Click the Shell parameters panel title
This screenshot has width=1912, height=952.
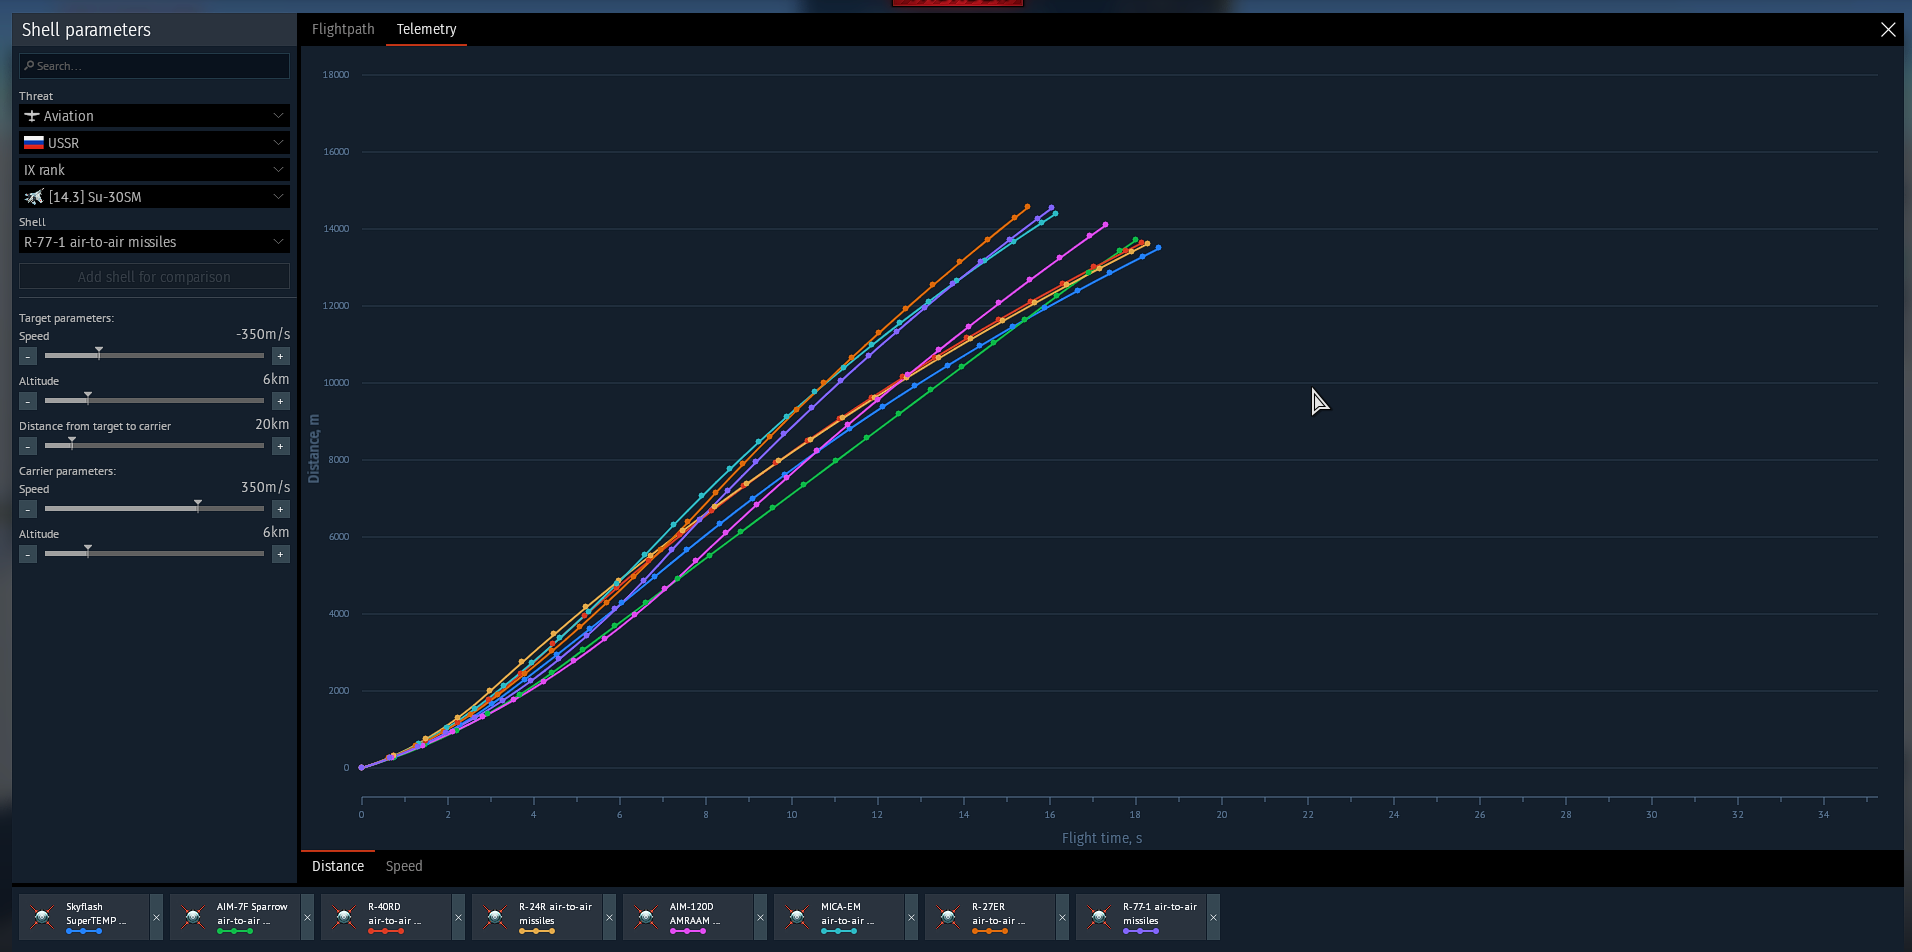[86, 30]
